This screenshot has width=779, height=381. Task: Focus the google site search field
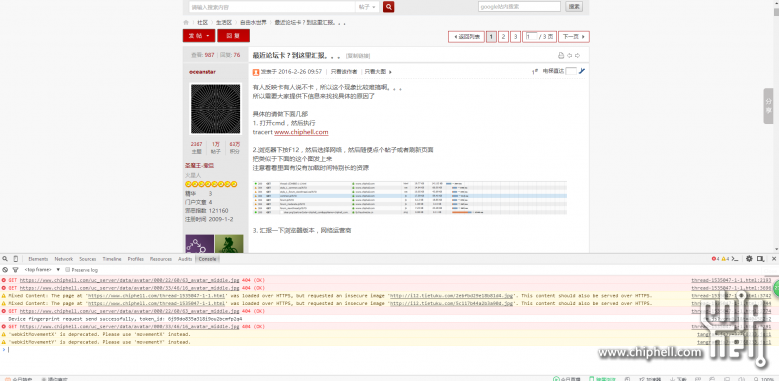(x=520, y=6)
